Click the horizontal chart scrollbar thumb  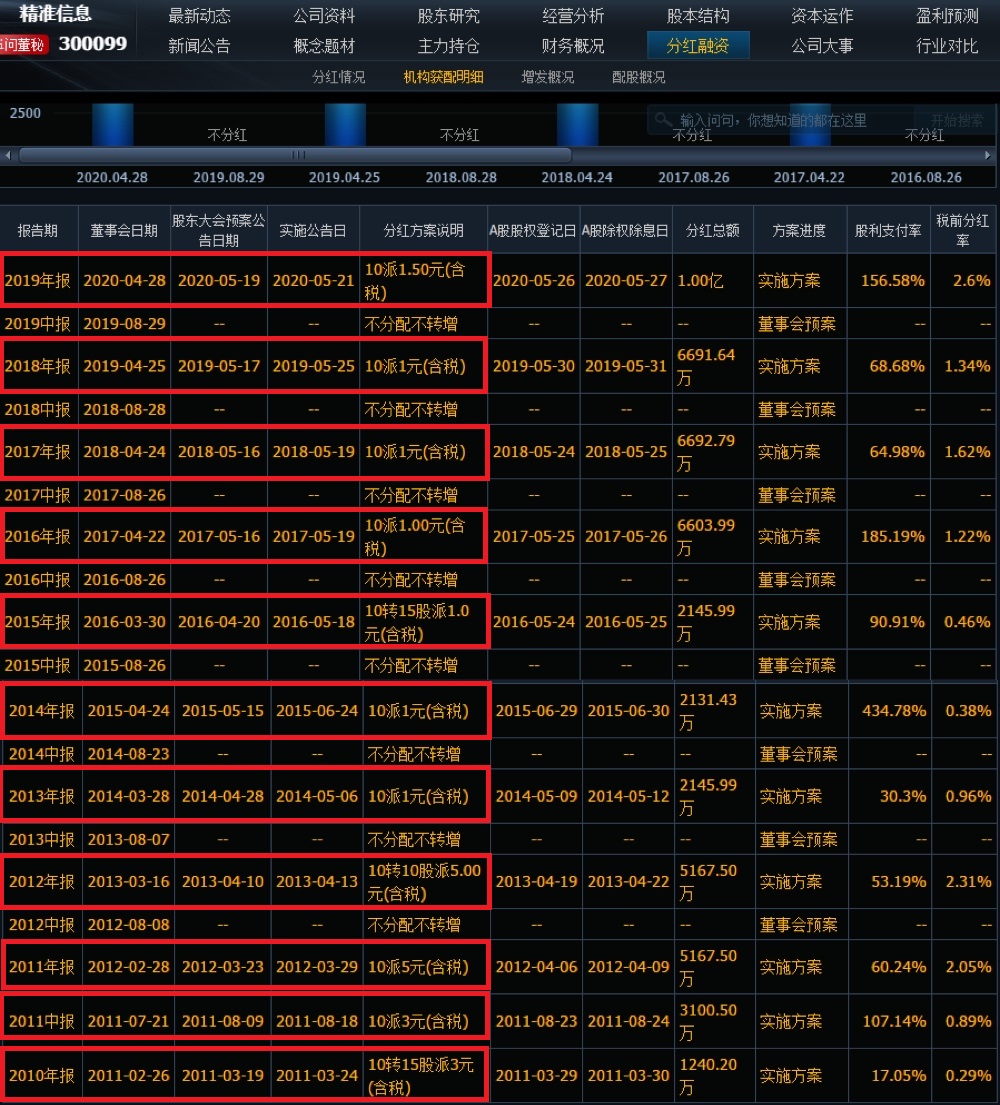[x=295, y=155]
